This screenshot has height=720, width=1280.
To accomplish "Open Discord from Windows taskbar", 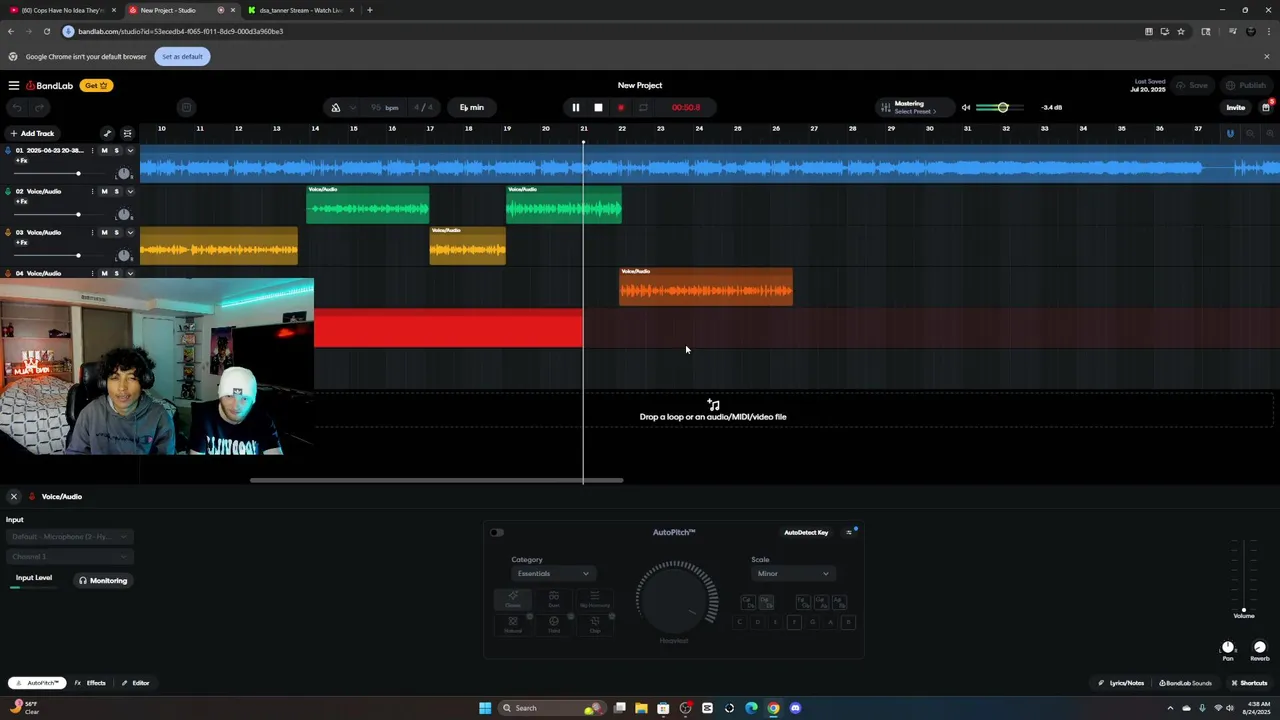I will [x=796, y=708].
